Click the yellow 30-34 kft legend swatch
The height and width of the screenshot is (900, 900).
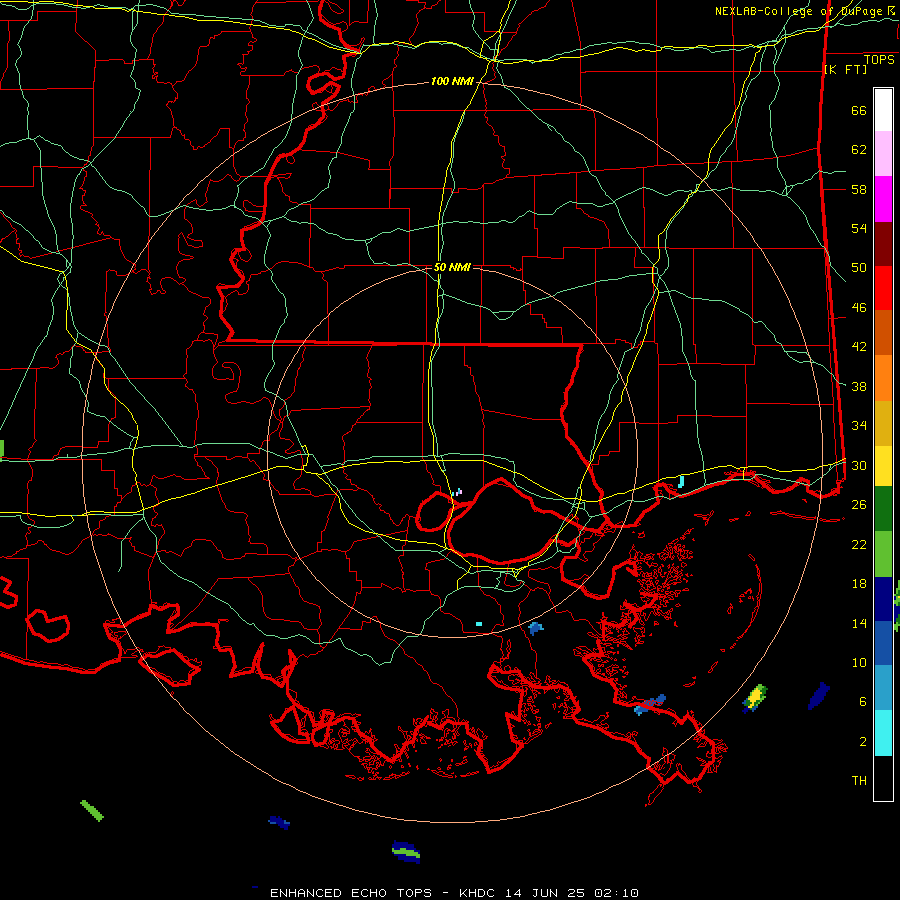883,466
